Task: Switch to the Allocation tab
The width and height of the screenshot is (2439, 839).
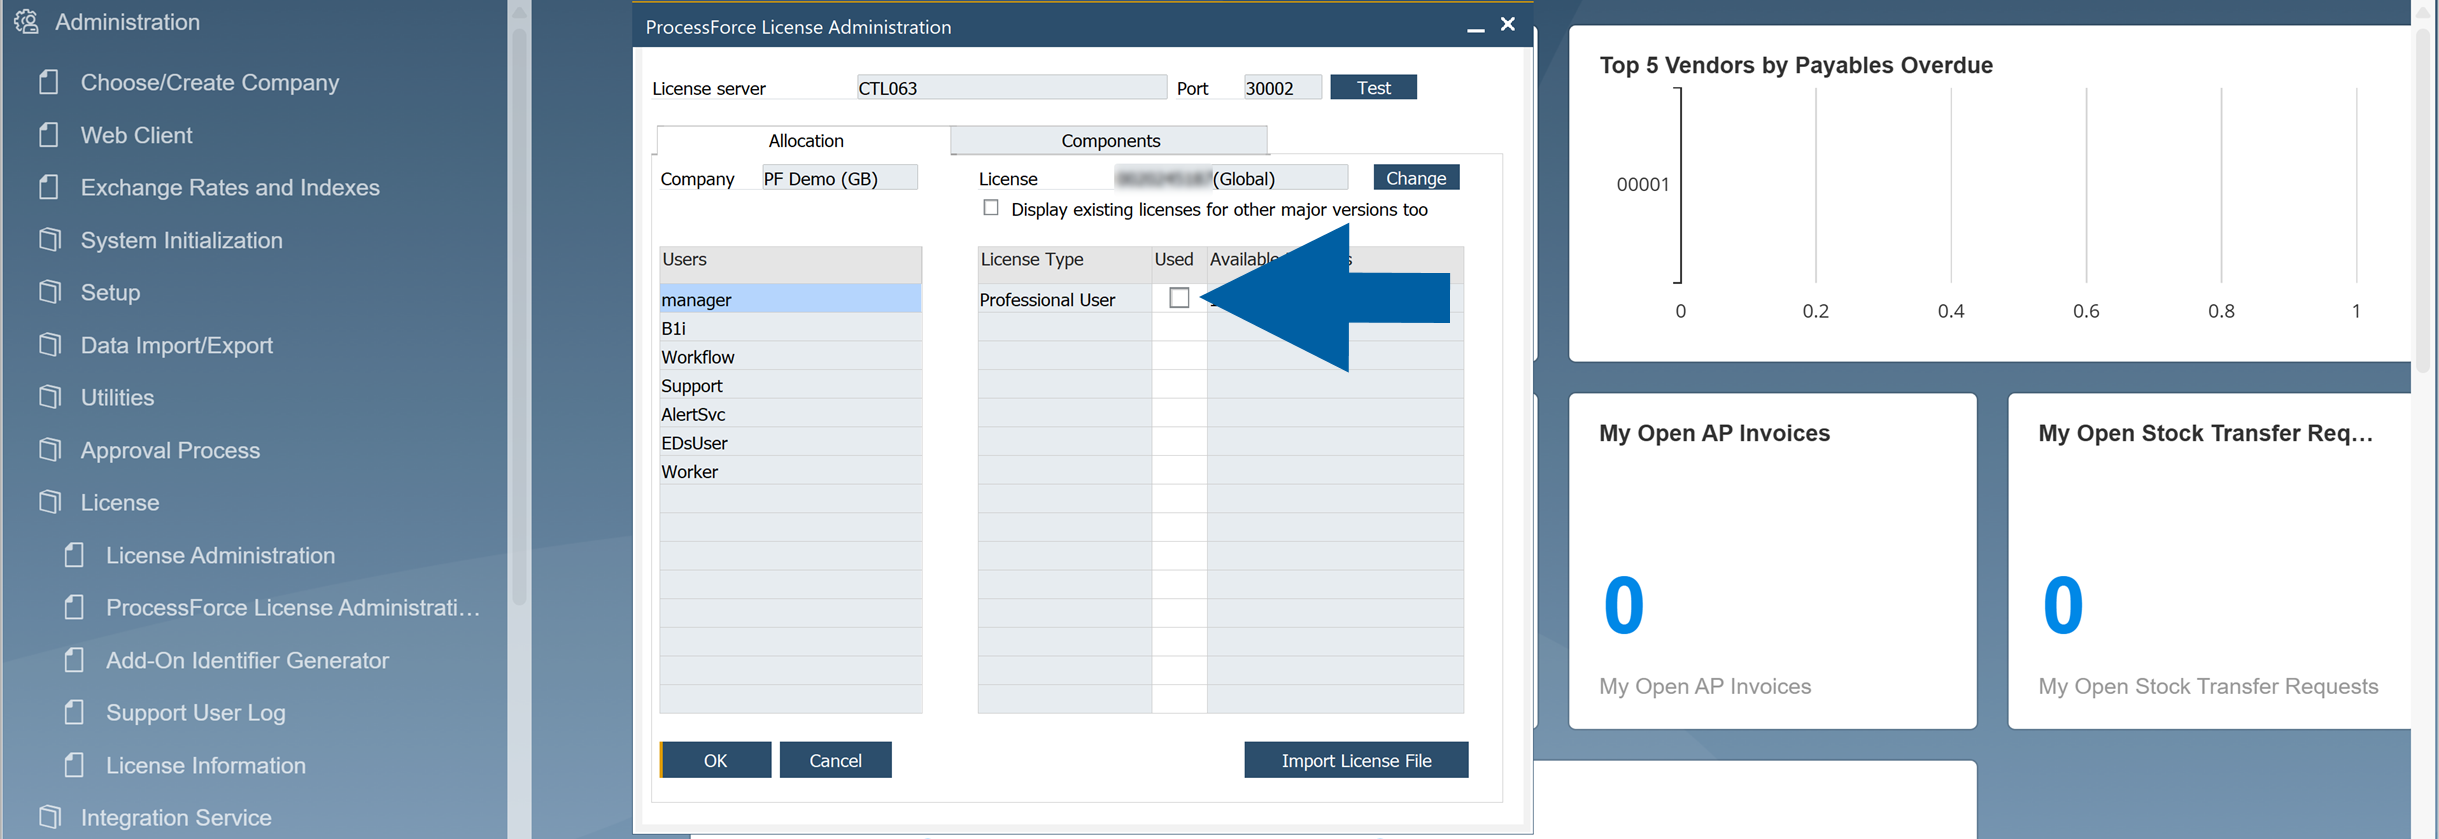Action: tap(805, 140)
